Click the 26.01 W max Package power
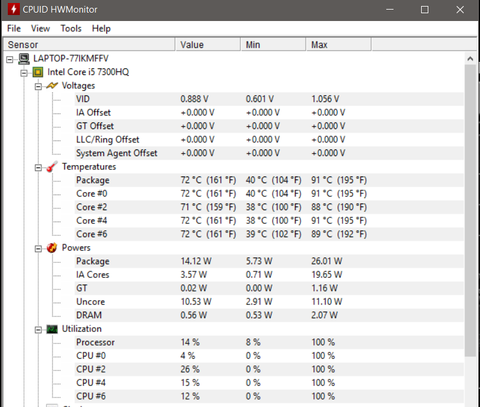Screen dimensions: 480x407 [327, 261]
